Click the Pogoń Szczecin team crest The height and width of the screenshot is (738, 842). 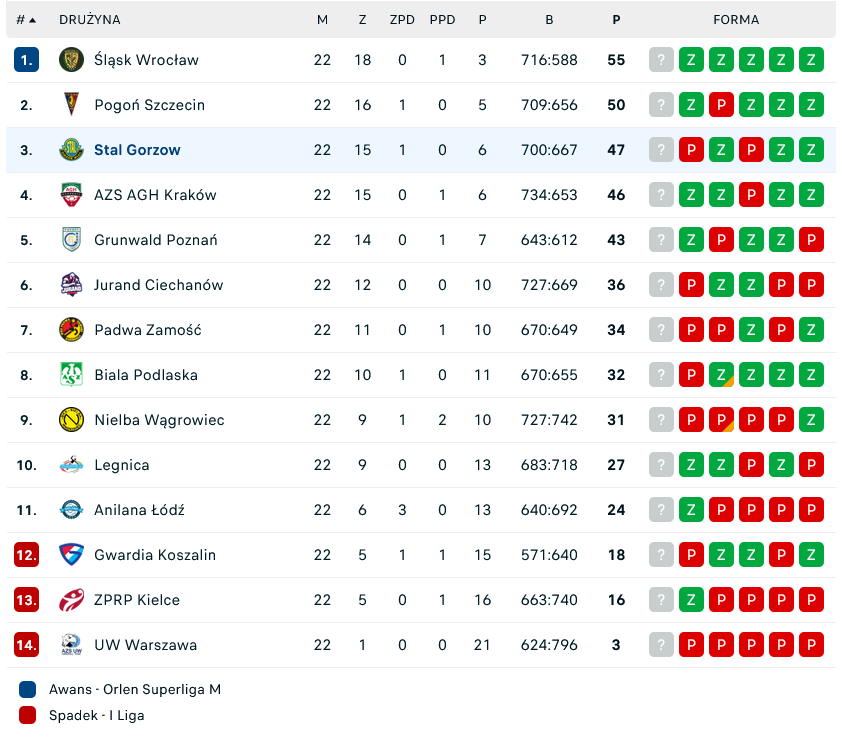[x=71, y=105]
